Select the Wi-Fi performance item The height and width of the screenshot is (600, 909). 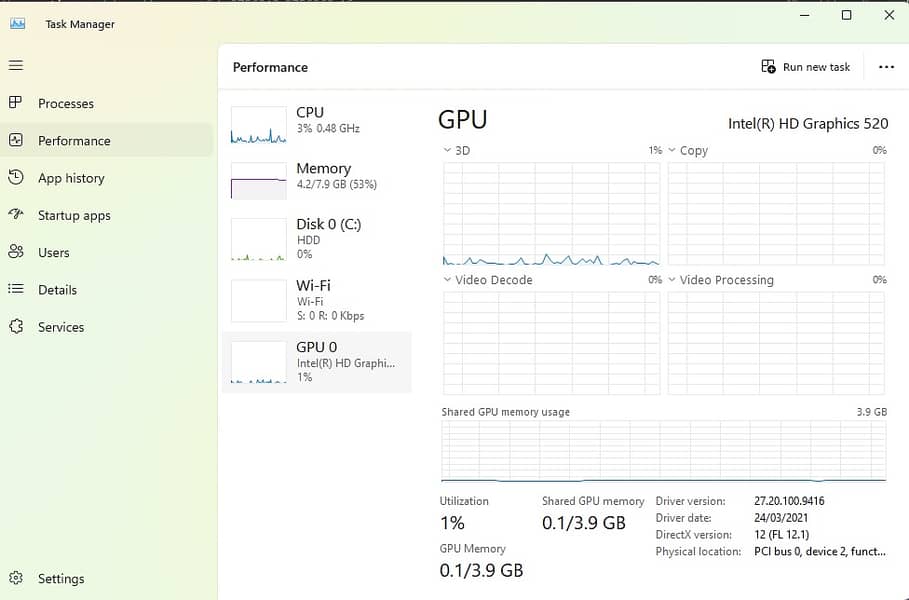click(x=315, y=300)
